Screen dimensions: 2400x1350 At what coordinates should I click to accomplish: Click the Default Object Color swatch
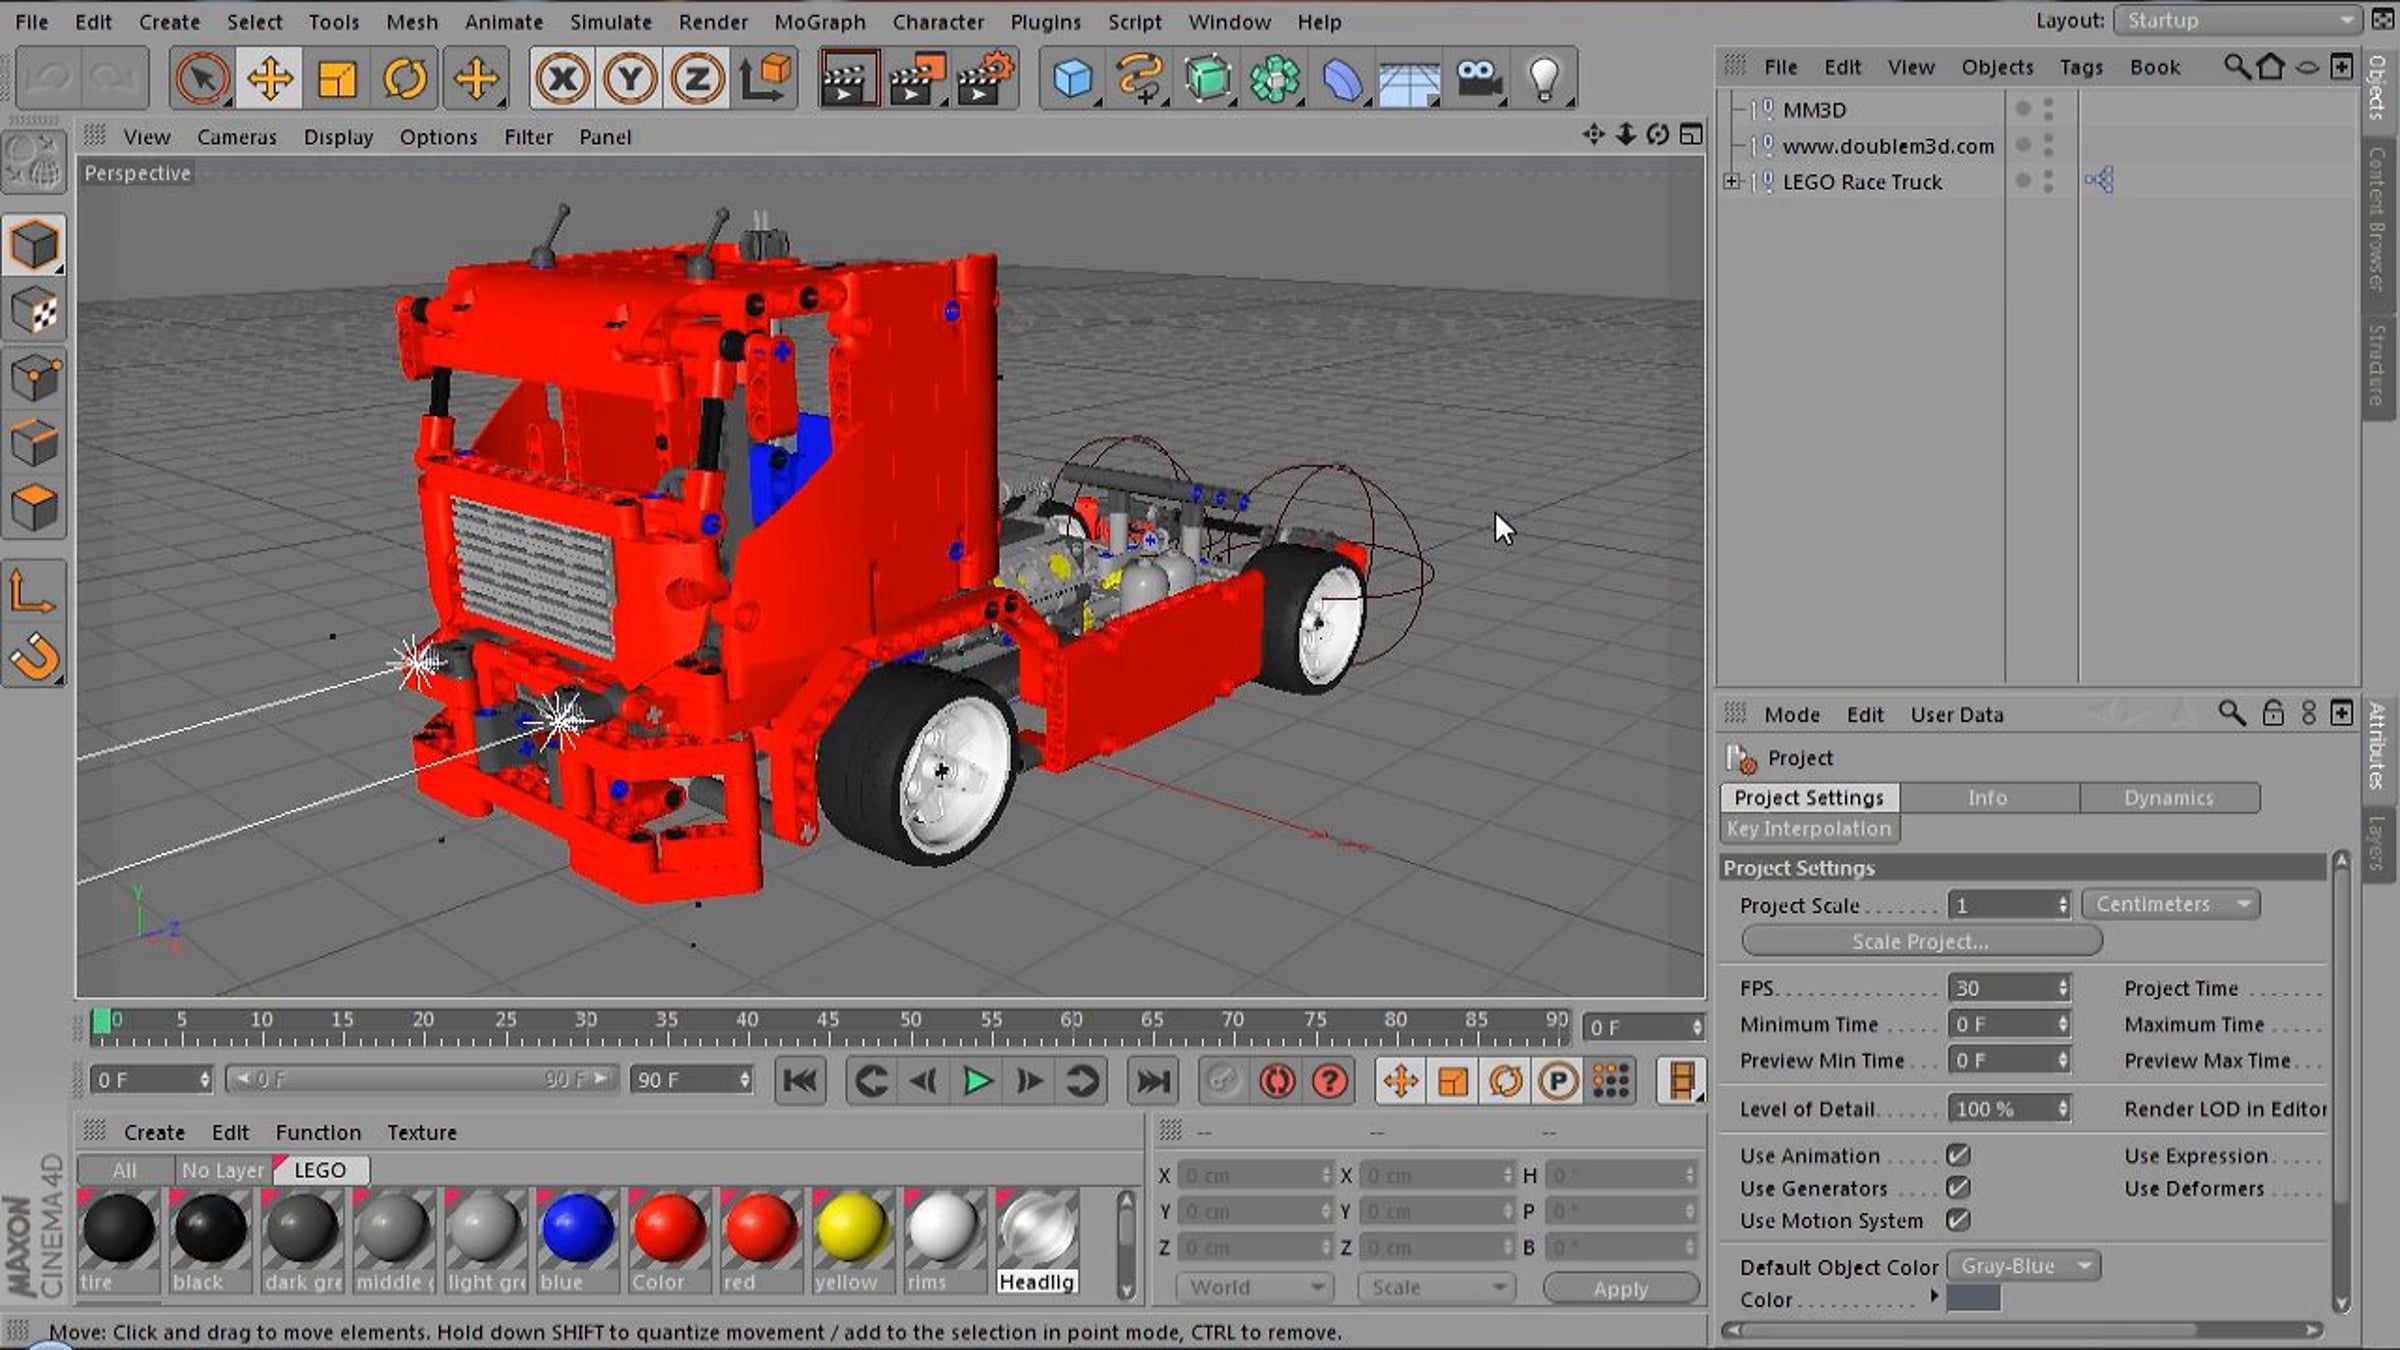tap(1973, 1298)
